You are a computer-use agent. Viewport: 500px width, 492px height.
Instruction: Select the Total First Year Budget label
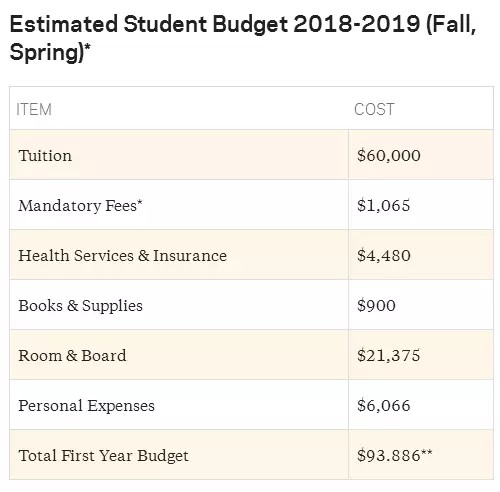coord(104,456)
